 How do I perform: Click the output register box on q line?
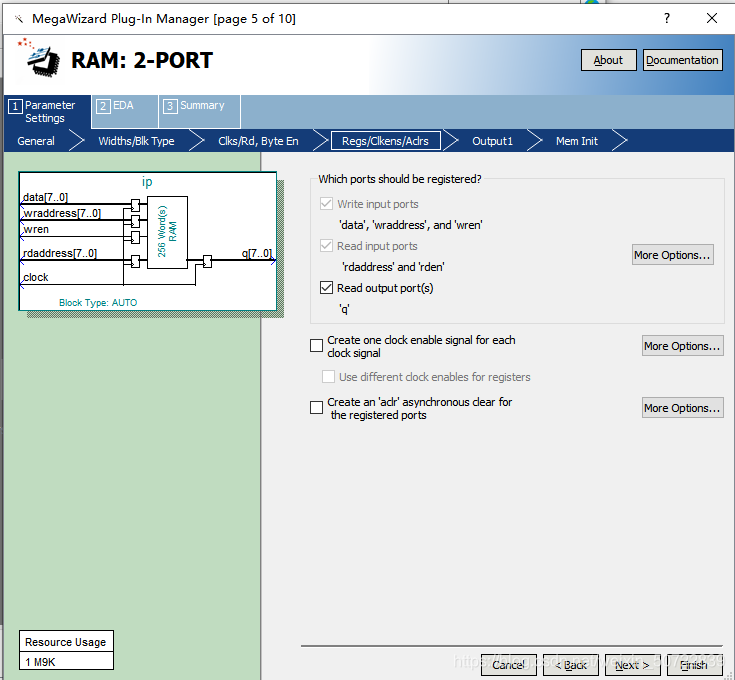pos(207,261)
